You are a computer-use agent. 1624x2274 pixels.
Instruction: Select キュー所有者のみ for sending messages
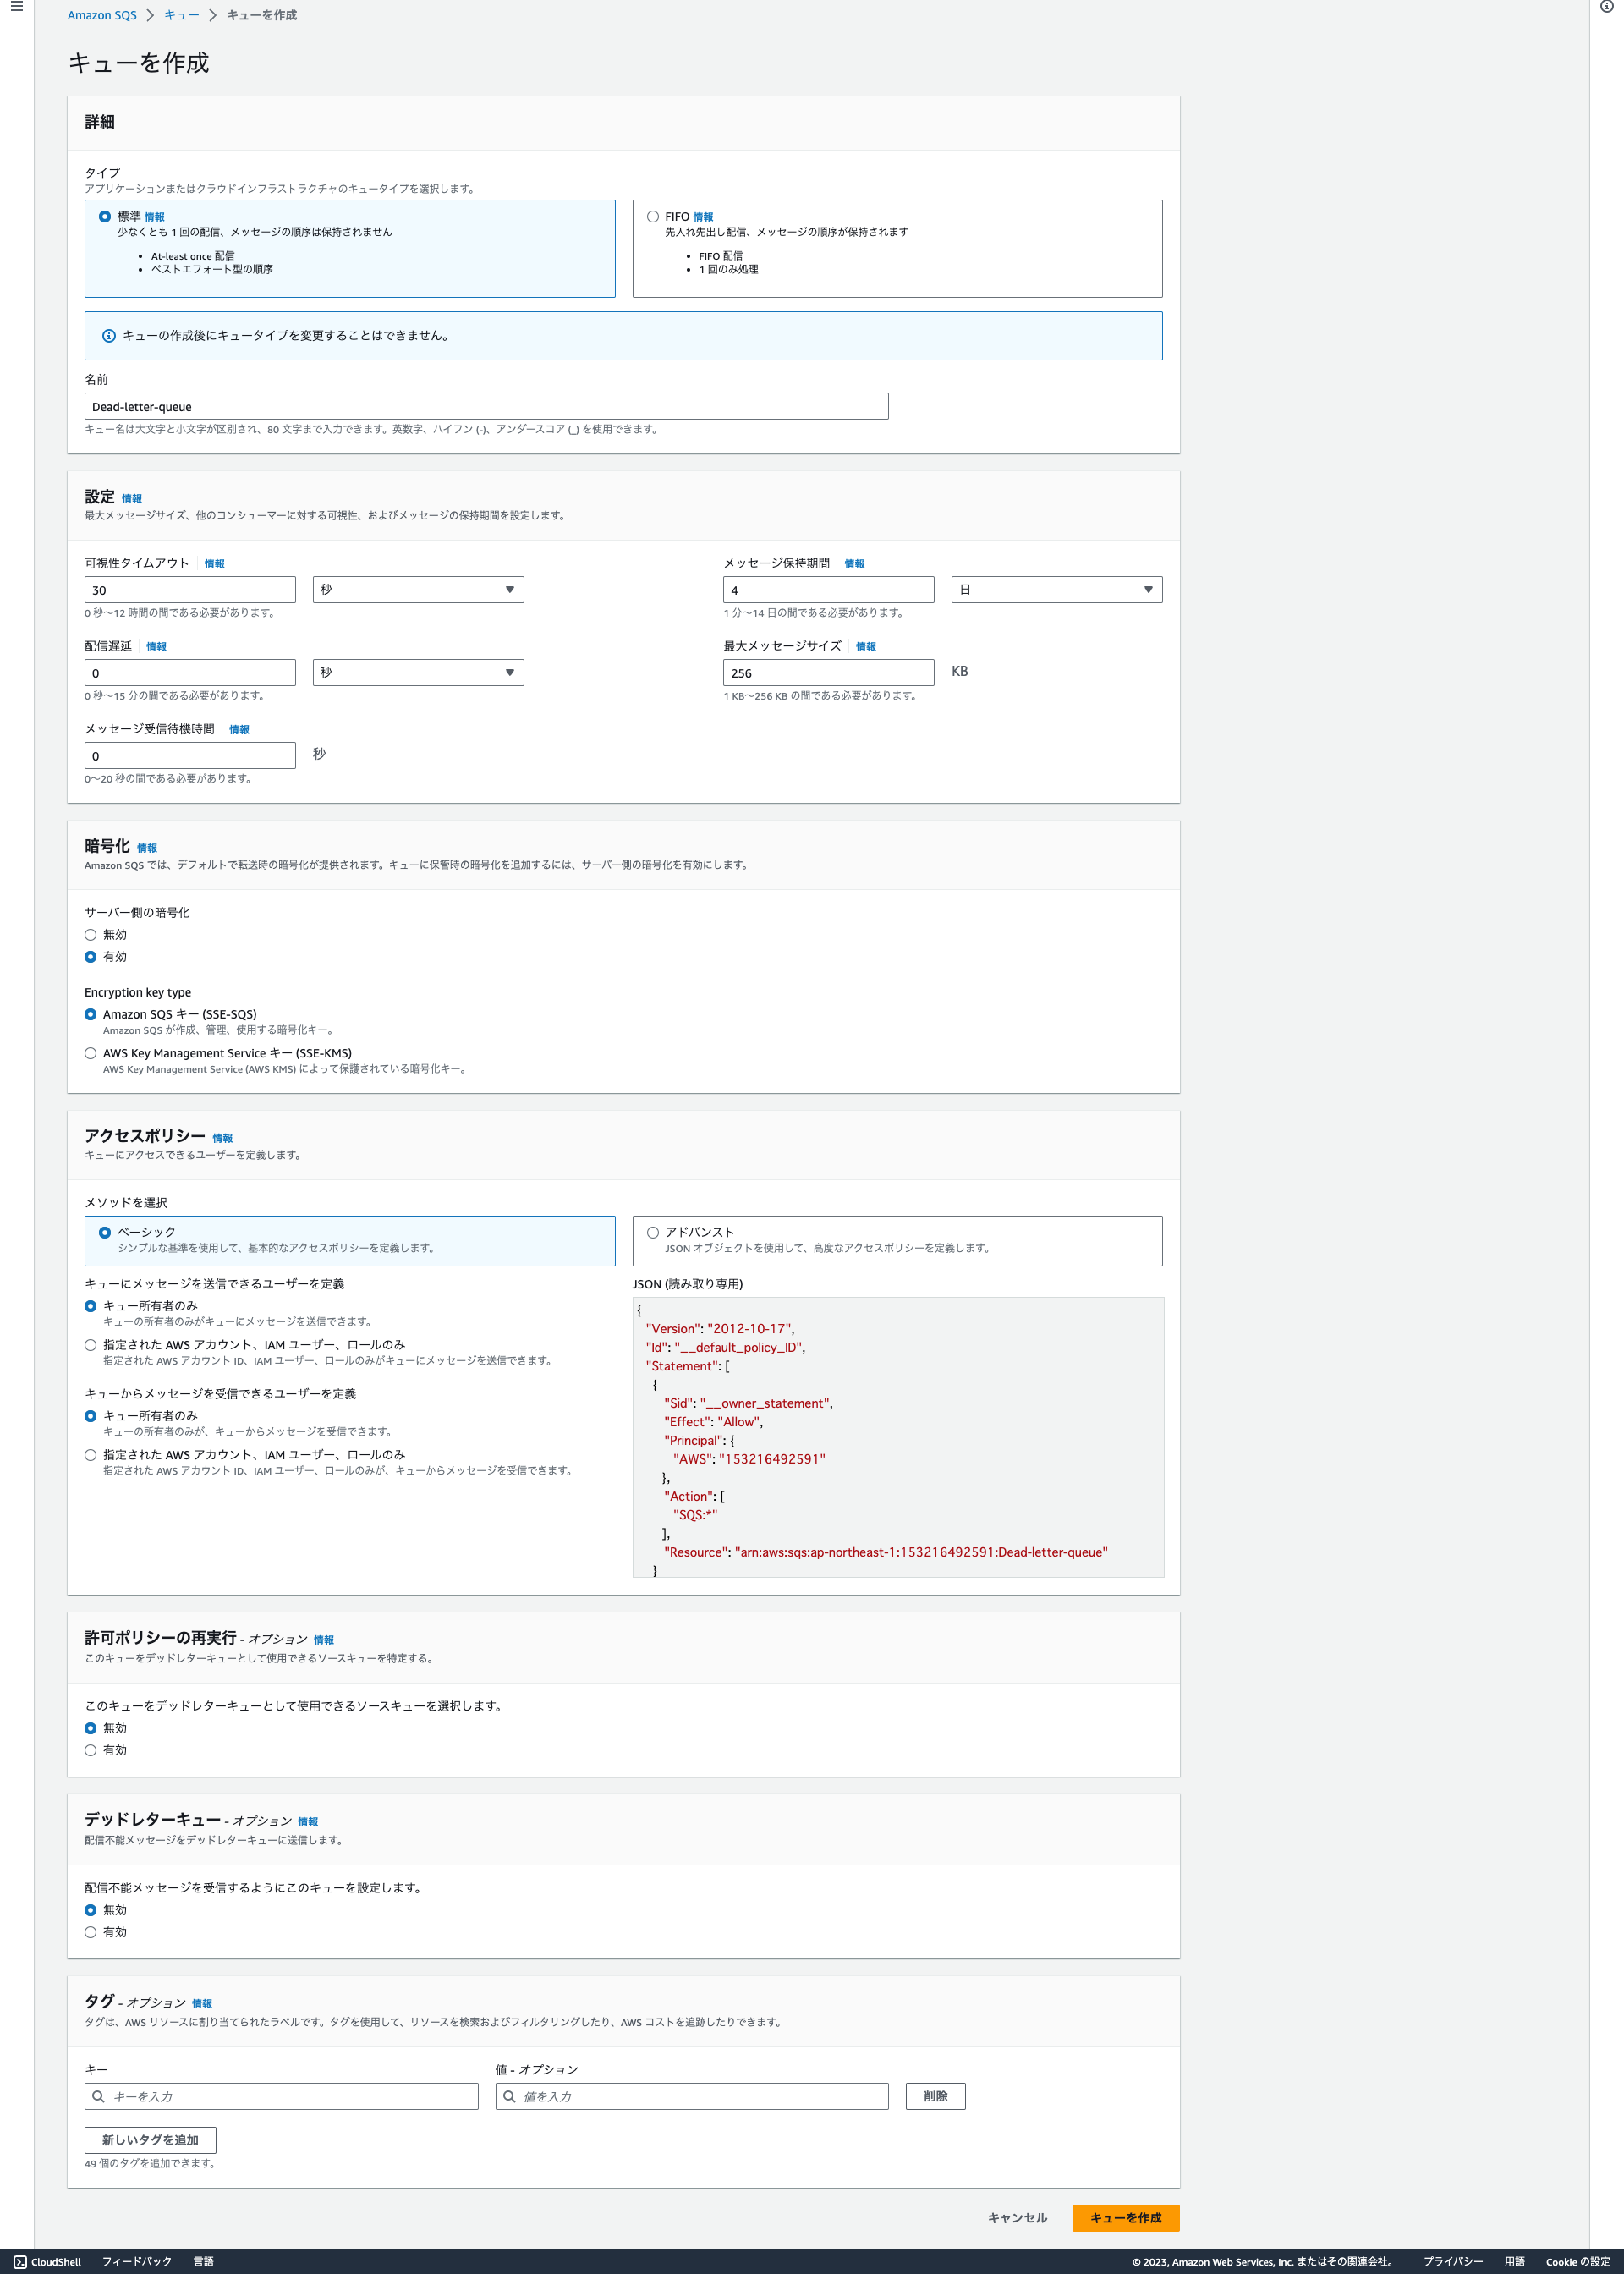click(x=91, y=1306)
